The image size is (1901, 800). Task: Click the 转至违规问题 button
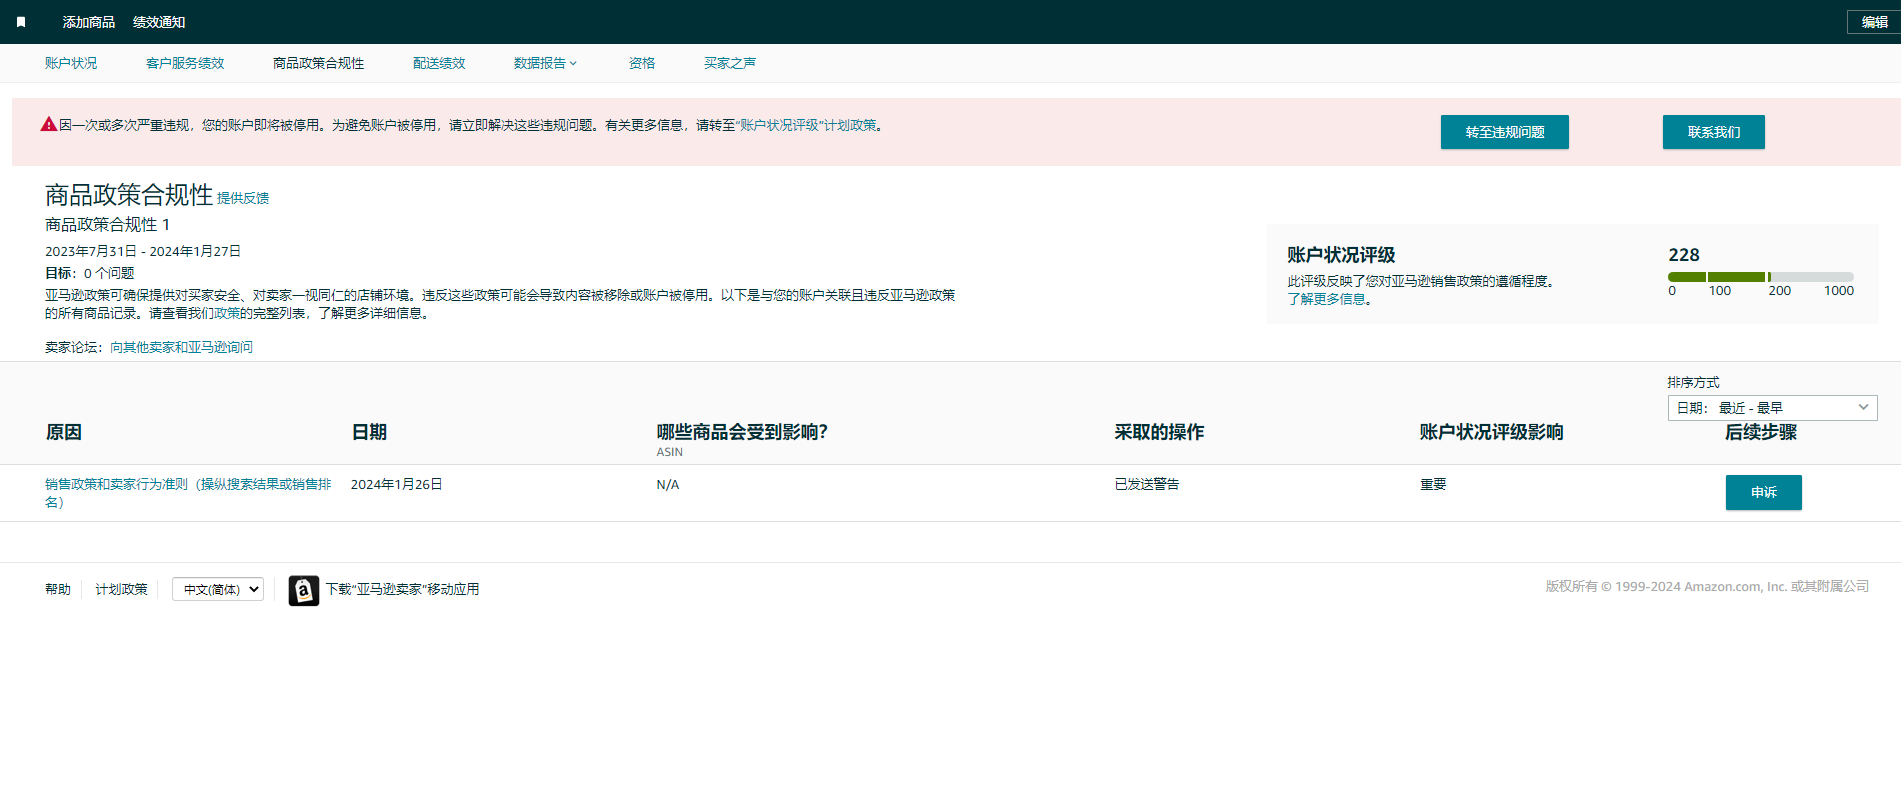pyautogui.click(x=1504, y=132)
